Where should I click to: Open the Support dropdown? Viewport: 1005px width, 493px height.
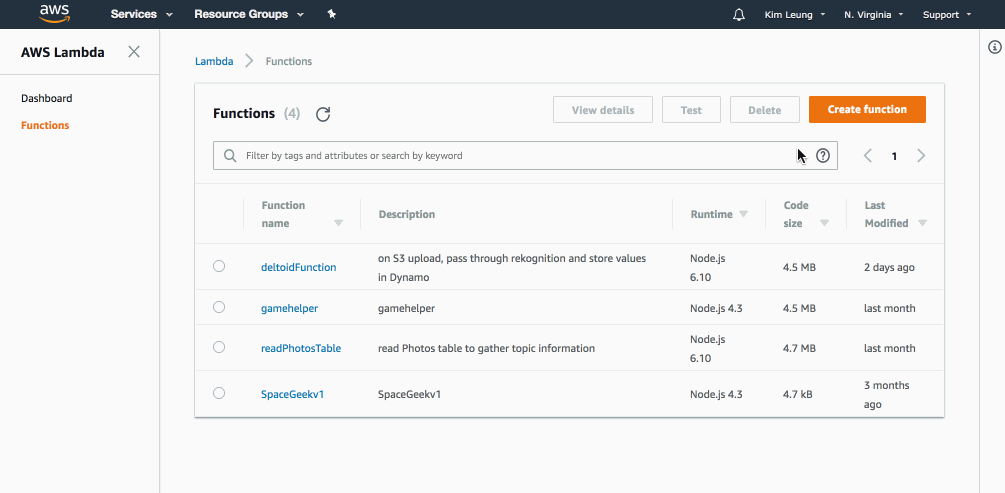click(947, 15)
